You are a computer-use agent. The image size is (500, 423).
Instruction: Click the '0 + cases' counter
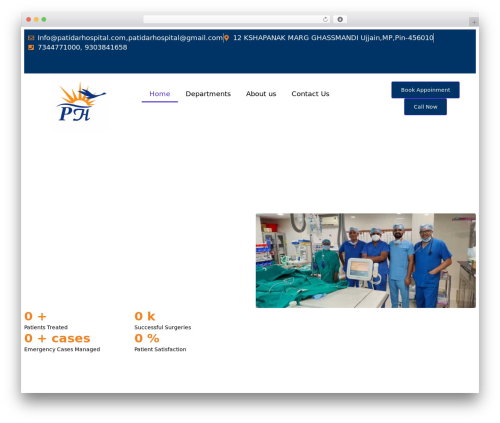[x=57, y=338]
